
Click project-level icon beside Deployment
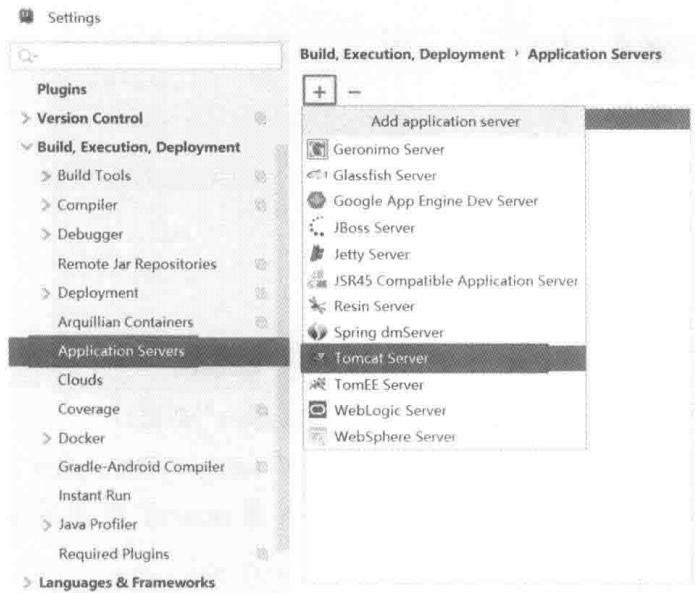[x=261, y=293]
